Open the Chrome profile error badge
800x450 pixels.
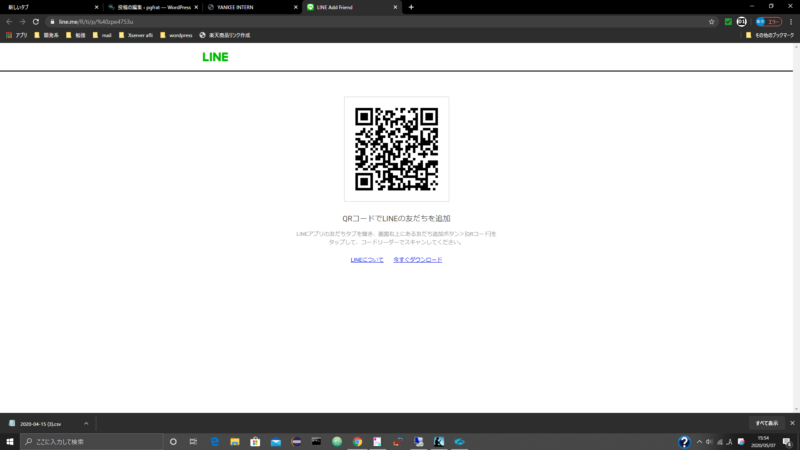[768, 22]
